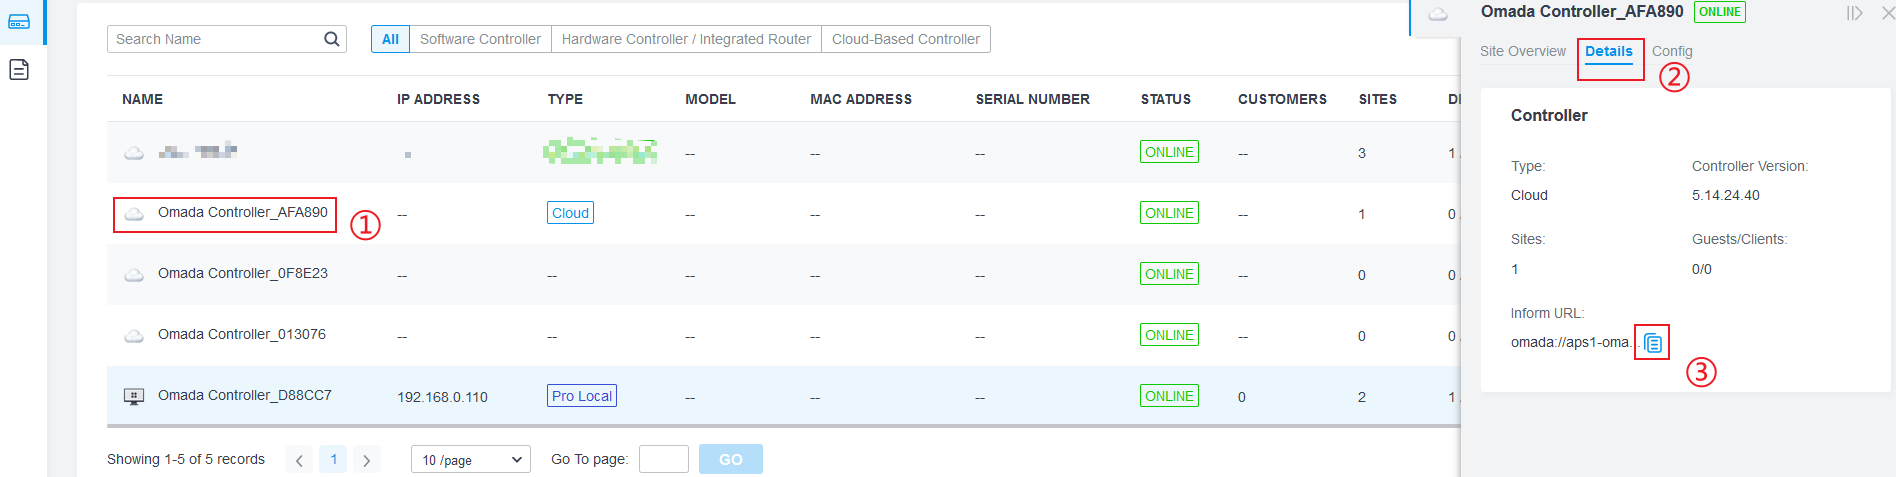Click ONLINE status of Omada Controller_AFA890 row
The image size is (1896, 477).
click(x=1169, y=213)
